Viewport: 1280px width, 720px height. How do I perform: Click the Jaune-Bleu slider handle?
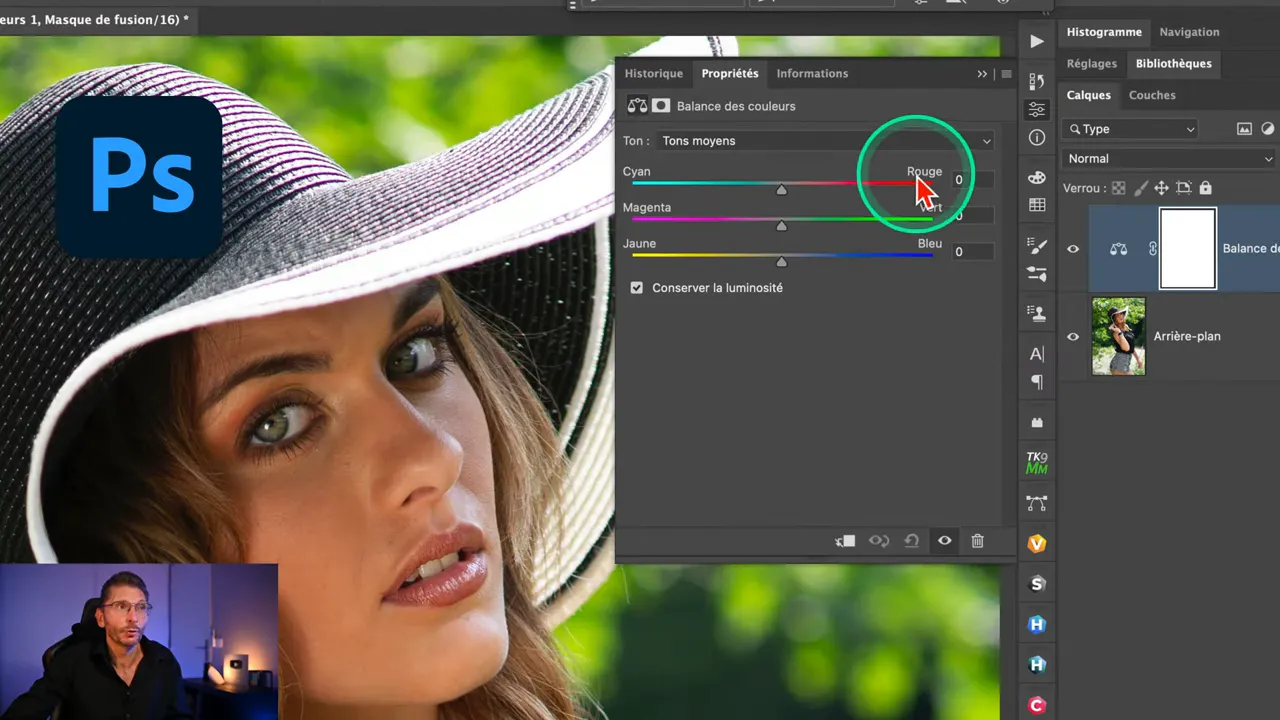pyautogui.click(x=782, y=262)
